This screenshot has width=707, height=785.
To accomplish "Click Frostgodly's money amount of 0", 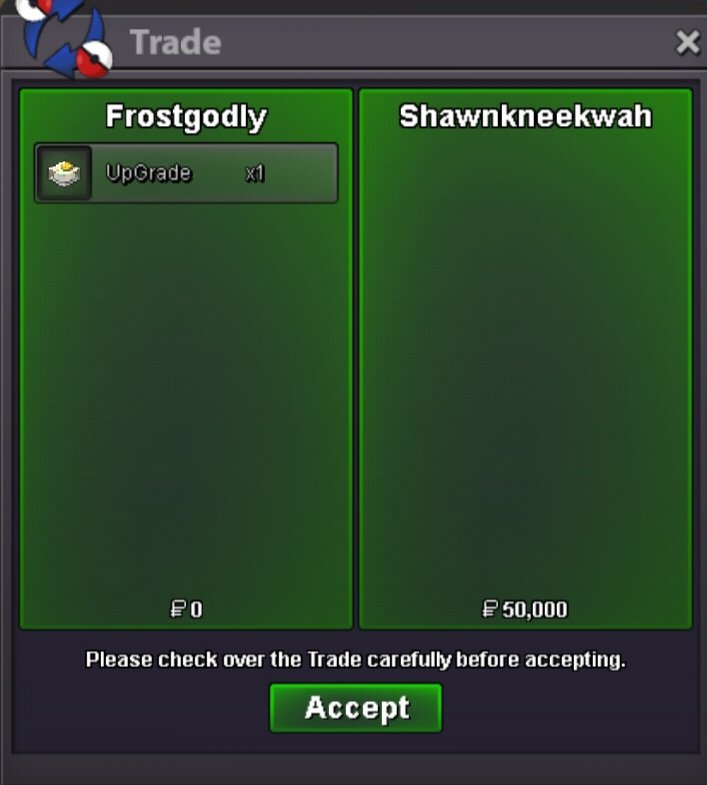I will click(x=186, y=609).
